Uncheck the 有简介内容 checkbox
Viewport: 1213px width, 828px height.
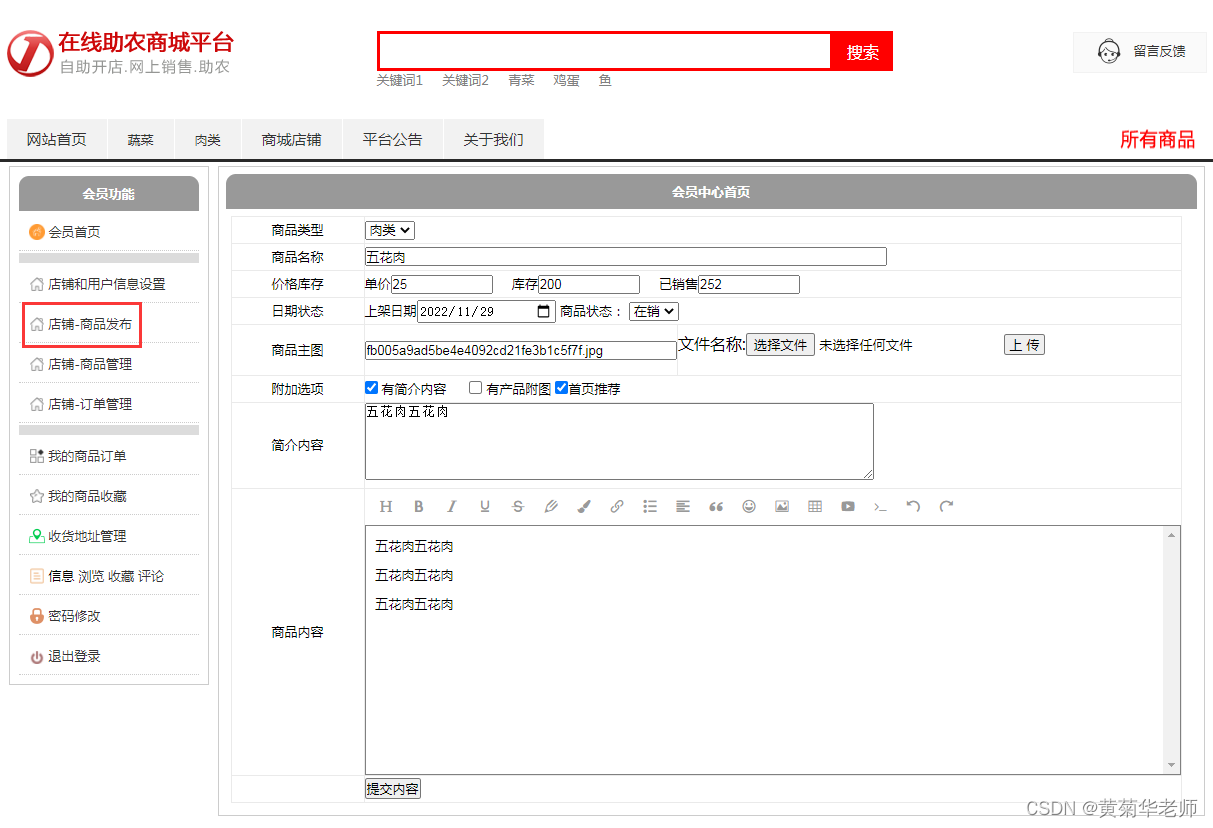[x=372, y=387]
